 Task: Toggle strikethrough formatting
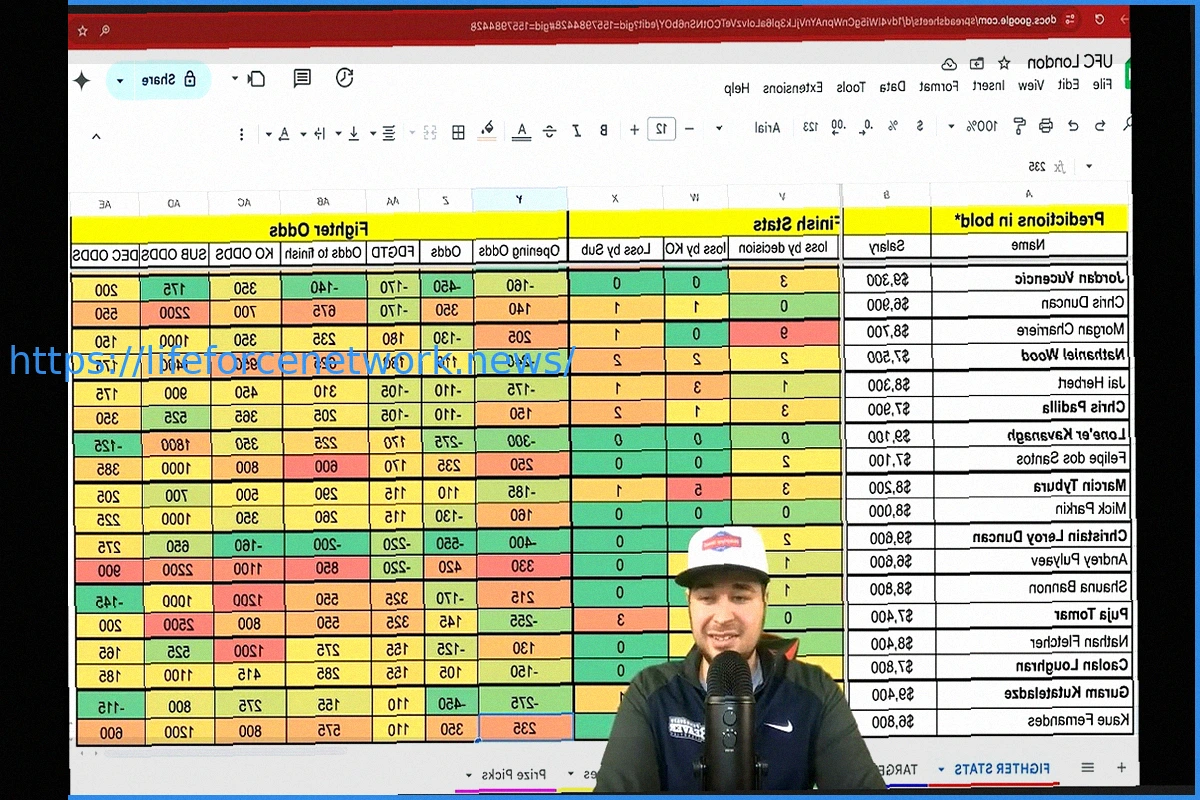pyautogui.click(x=549, y=131)
